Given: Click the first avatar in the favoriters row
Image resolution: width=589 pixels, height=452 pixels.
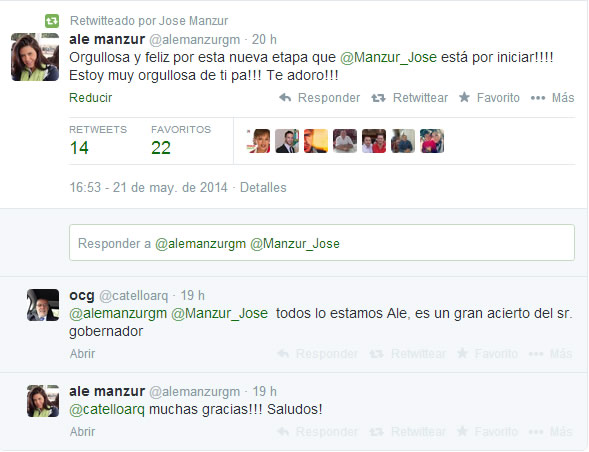Looking at the screenshot, I should click(x=258, y=141).
